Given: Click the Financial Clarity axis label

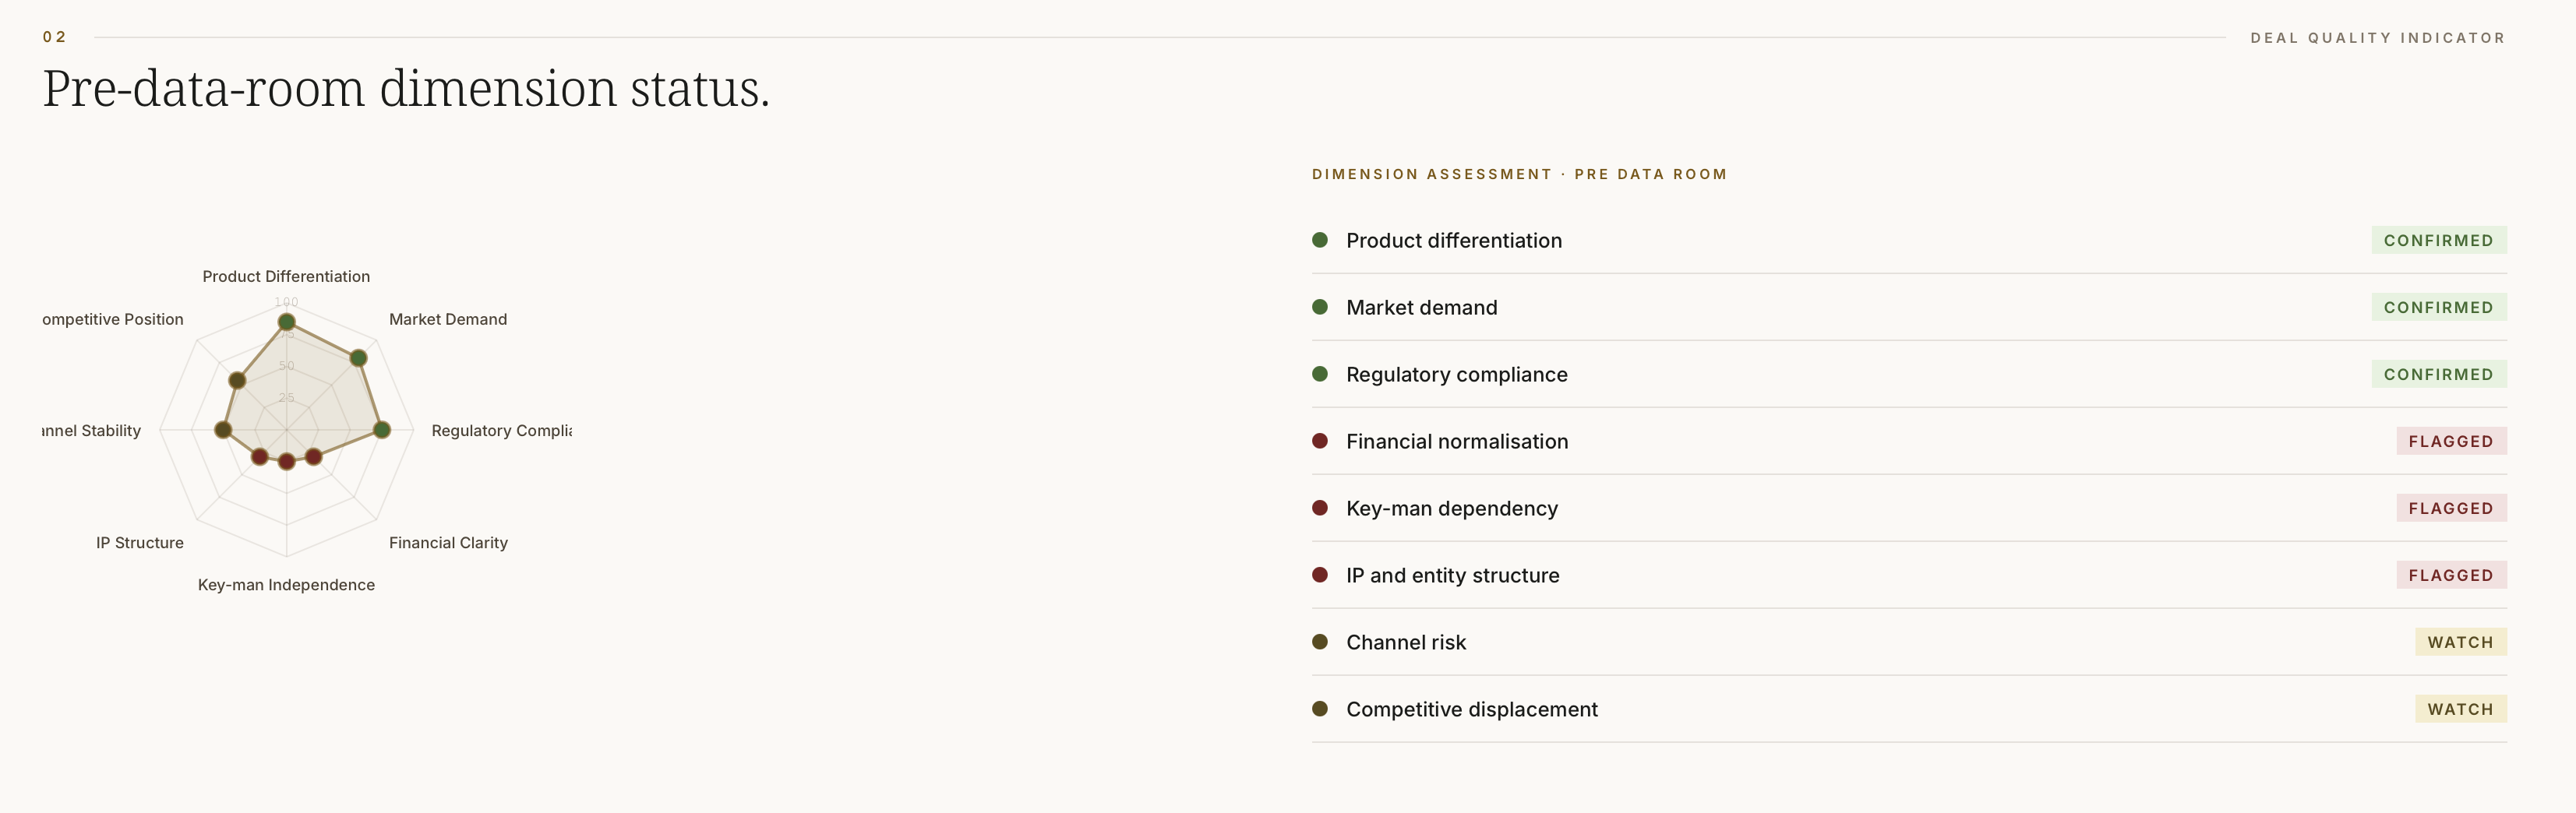Looking at the screenshot, I should [x=448, y=543].
